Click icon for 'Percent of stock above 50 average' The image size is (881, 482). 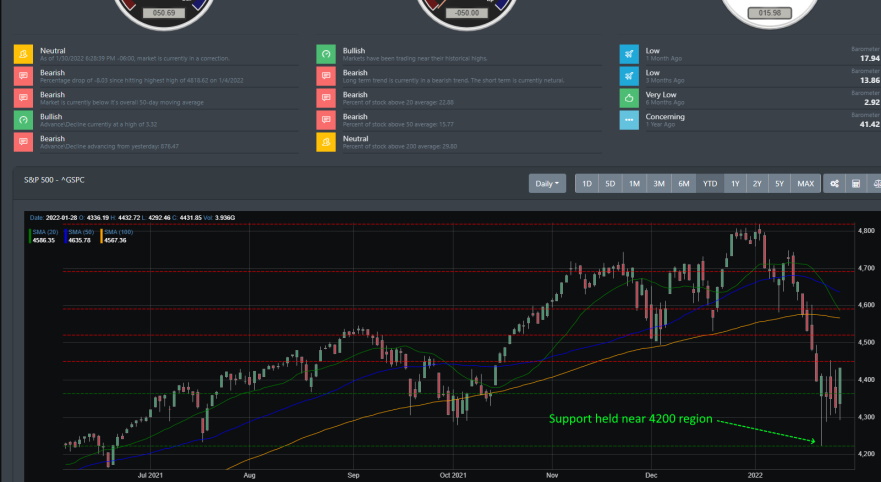(x=326, y=120)
